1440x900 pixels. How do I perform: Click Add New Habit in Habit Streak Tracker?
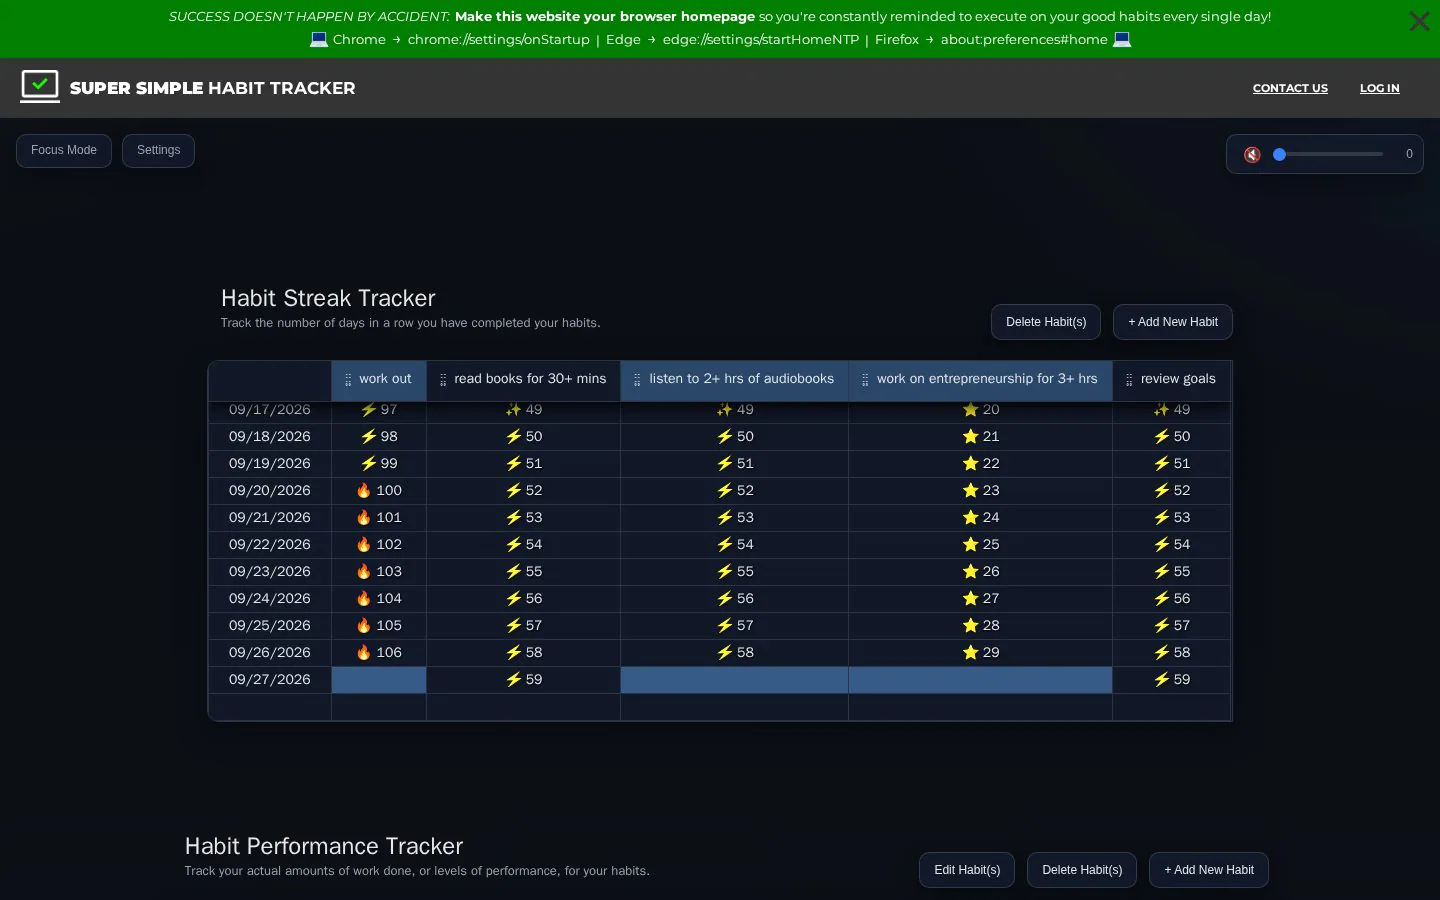[x=1173, y=322]
